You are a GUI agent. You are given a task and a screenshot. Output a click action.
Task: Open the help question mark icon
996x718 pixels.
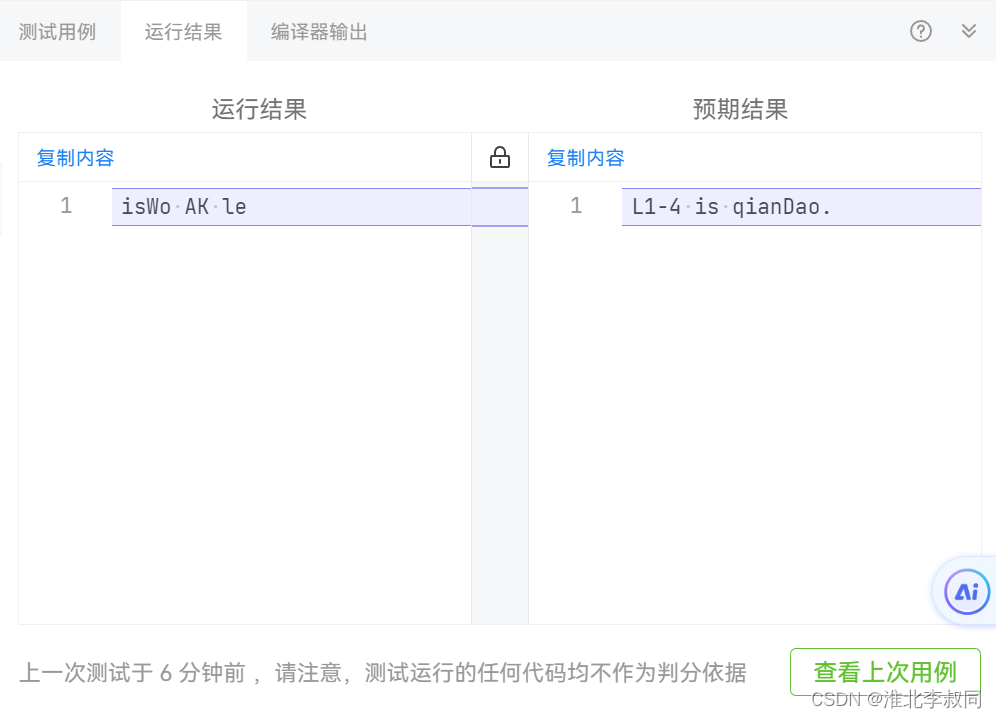[921, 30]
